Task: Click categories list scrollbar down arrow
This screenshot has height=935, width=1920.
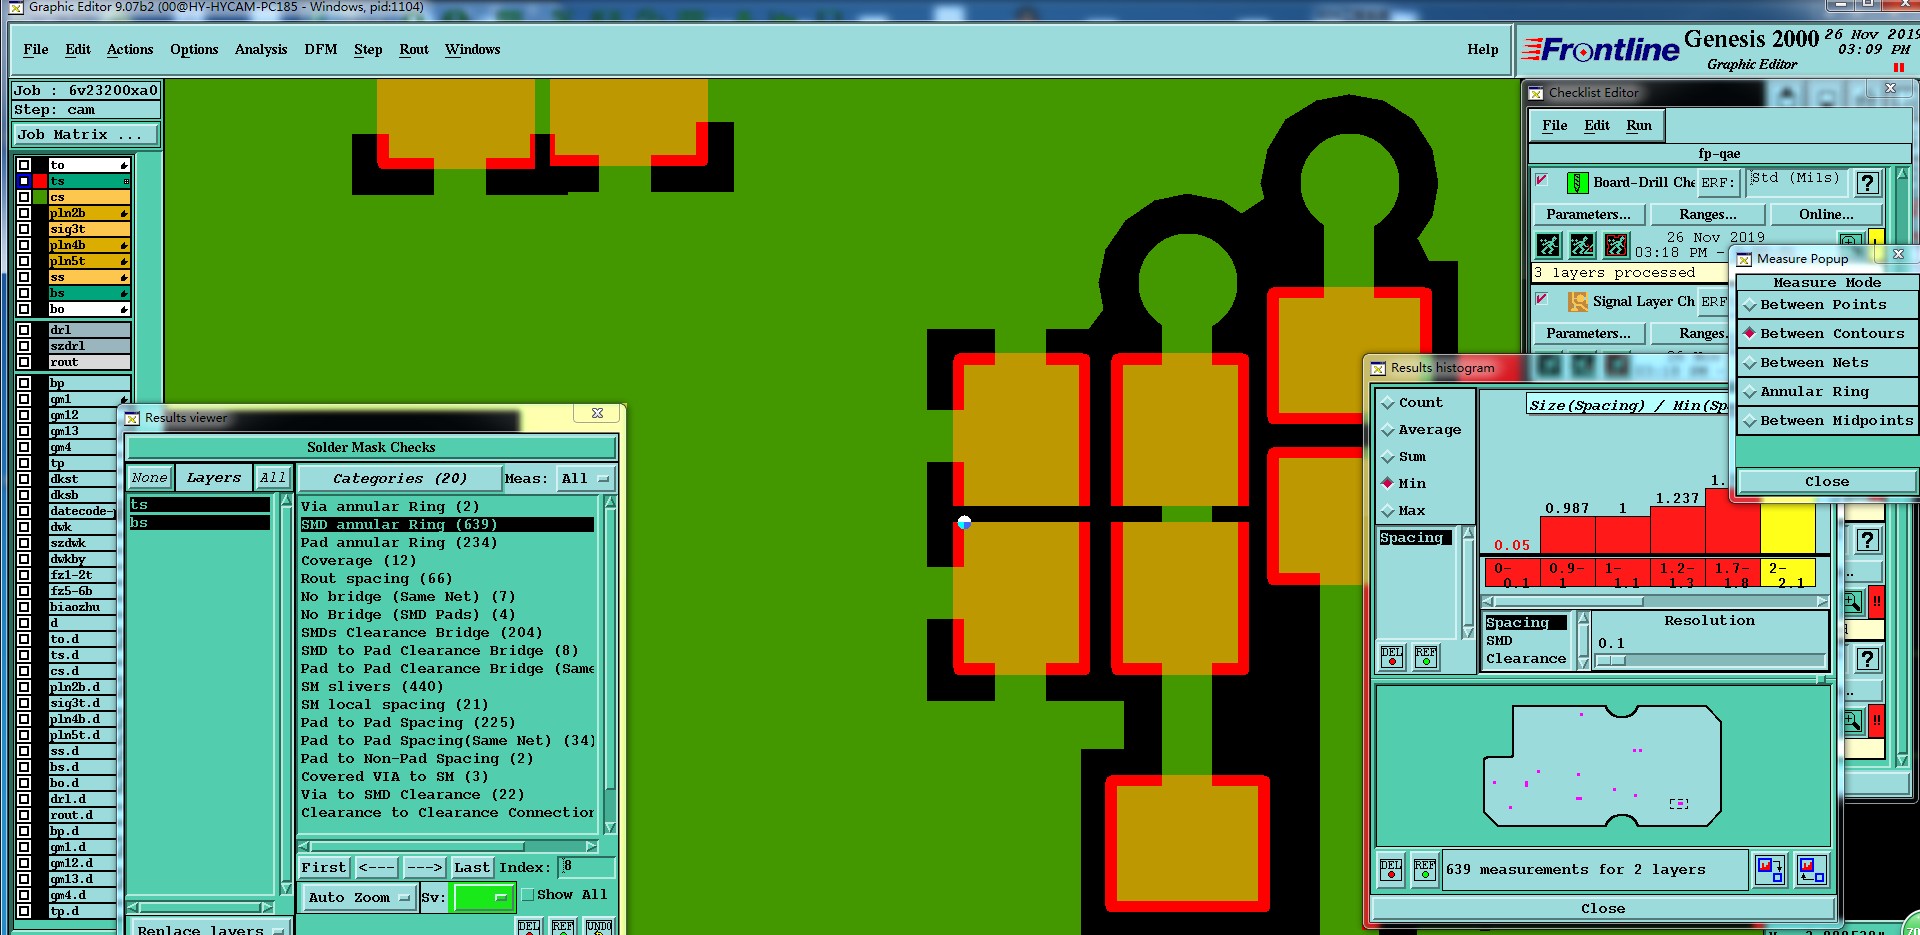Action: [x=610, y=828]
